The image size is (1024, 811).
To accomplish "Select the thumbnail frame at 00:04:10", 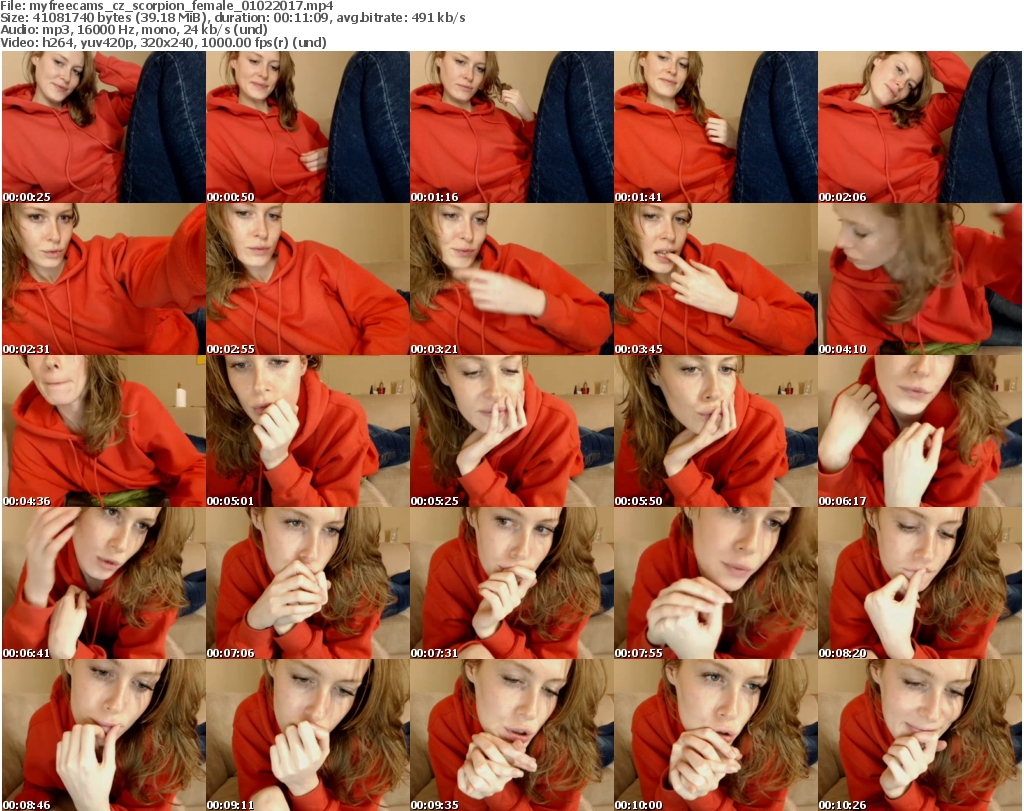I will click(x=920, y=279).
